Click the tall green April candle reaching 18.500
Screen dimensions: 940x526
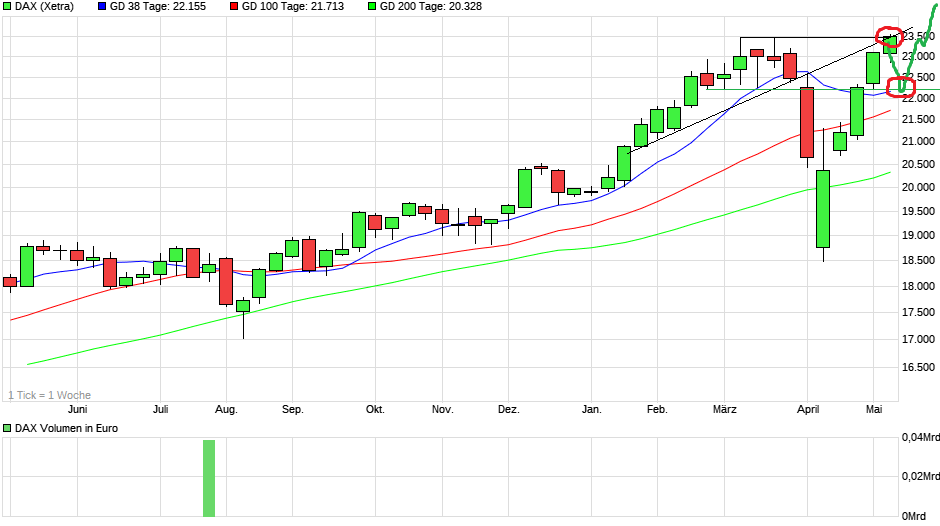click(823, 209)
